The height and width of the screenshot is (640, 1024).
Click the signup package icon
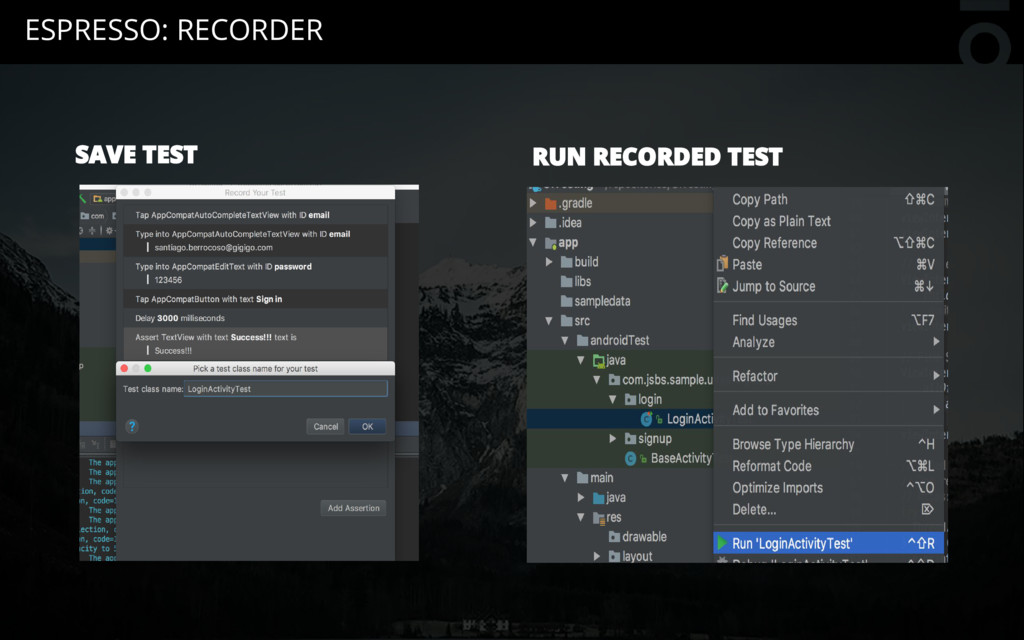pyautogui.click(x=630, y=438)
